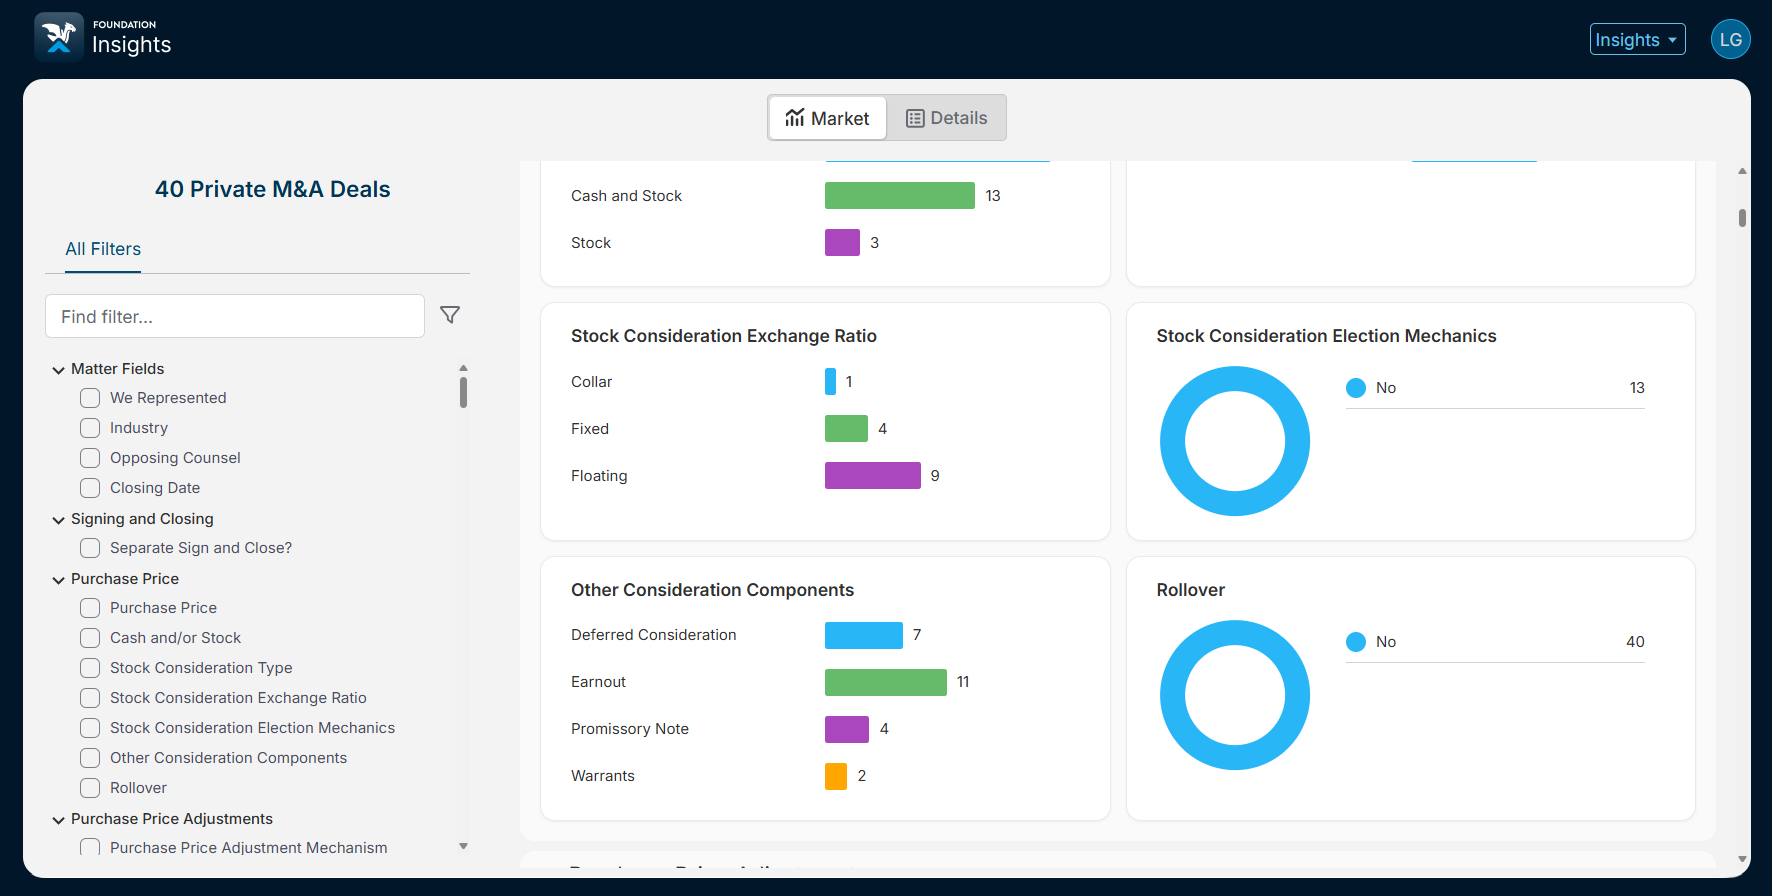This screenshot has height=896, width=1772.
Task: Click into the Find filter search box
Action: tap(235, 316)
